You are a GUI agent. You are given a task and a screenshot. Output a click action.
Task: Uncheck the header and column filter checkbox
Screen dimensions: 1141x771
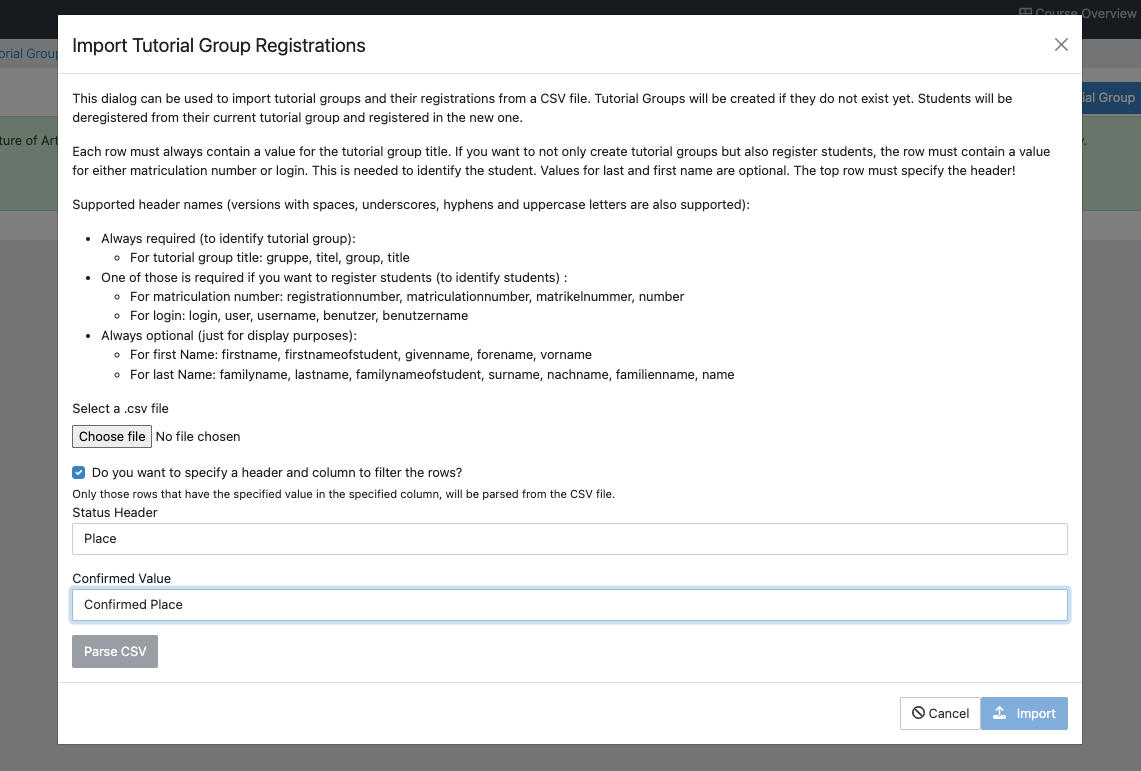click(78, 472)
